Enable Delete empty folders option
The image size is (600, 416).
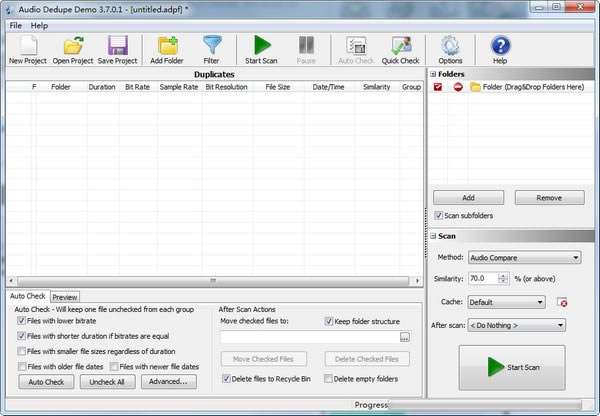click(329, 379)
